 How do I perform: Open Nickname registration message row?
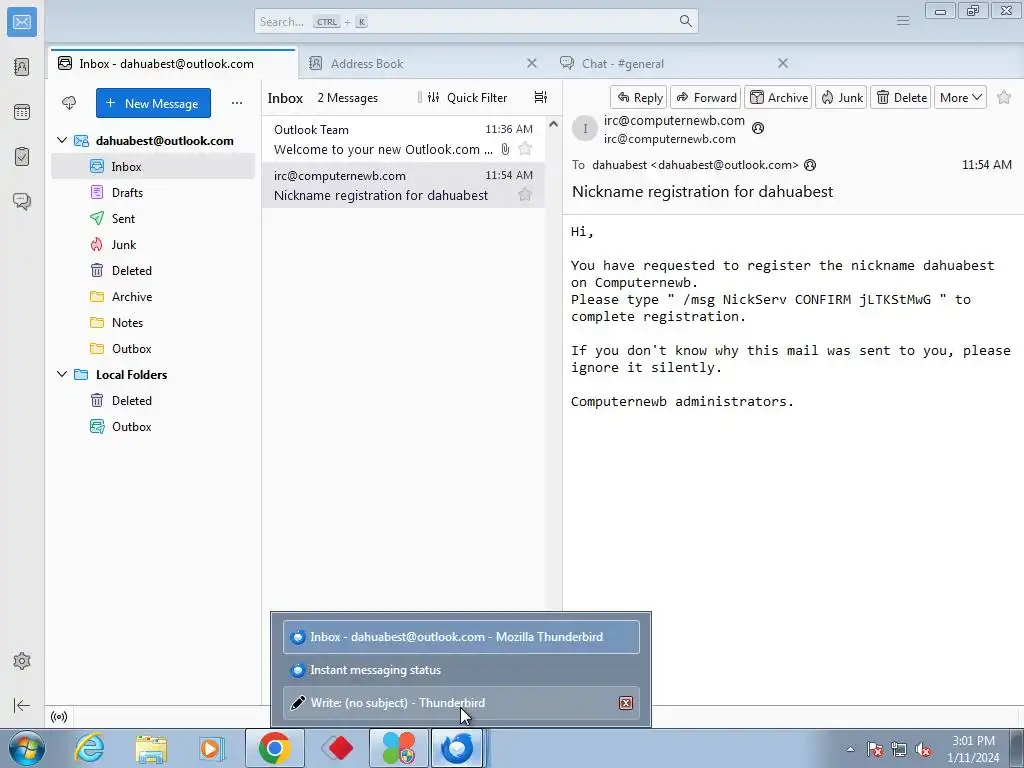(x=403, y=185)
